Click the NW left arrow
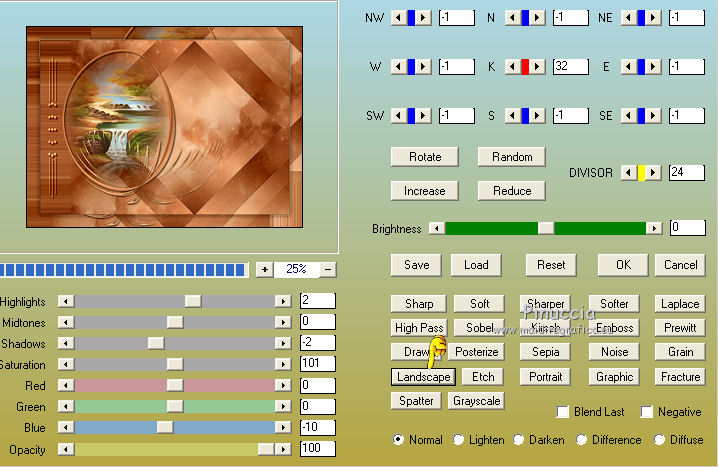718x467 pixels. tap(398, 18)
